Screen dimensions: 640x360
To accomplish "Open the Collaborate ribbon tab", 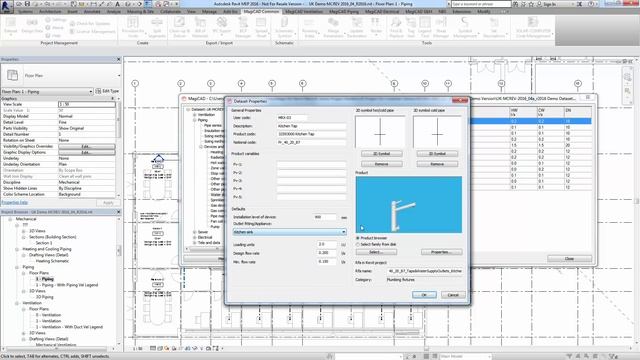I will point(170,12).
